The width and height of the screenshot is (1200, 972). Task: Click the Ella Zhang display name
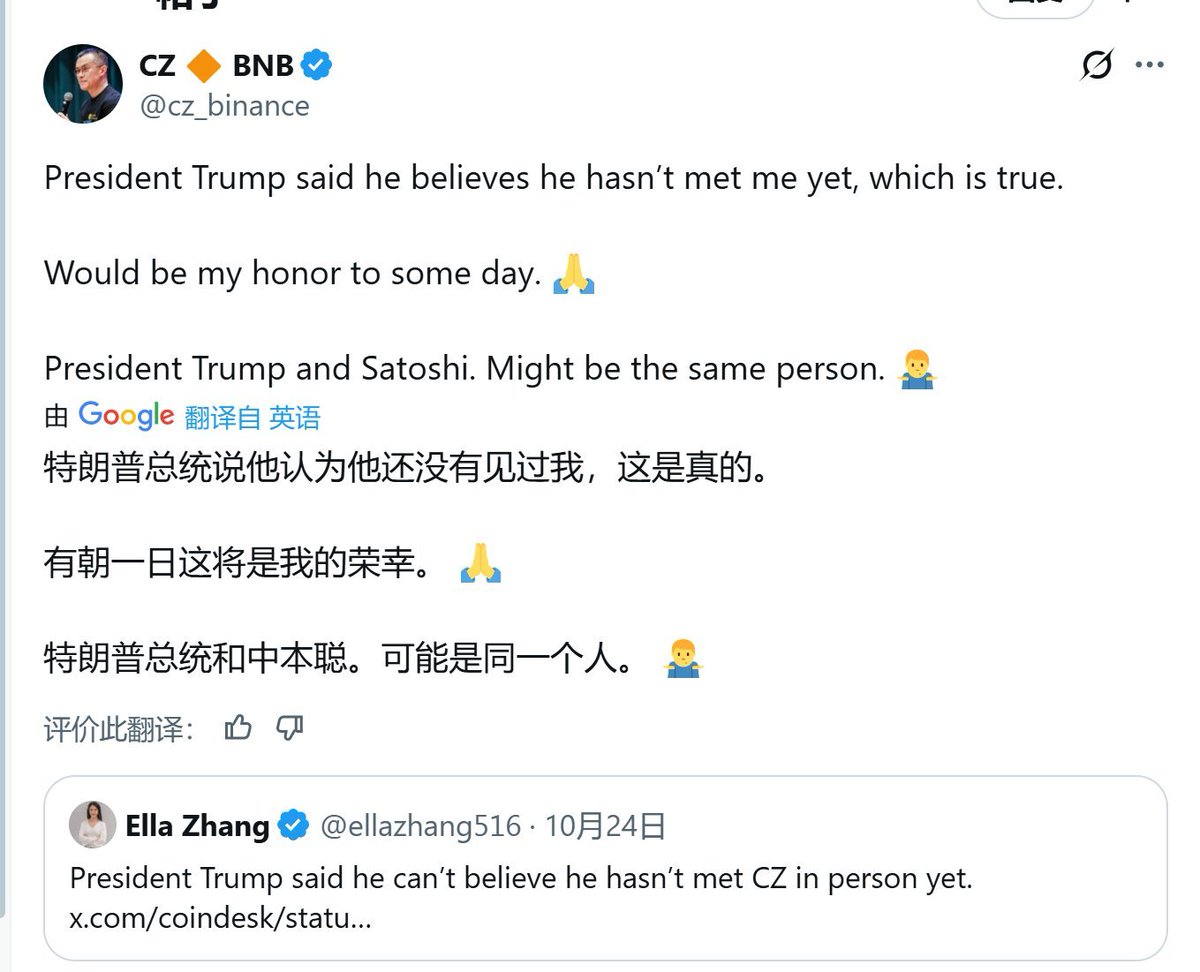tap(197, 826)
